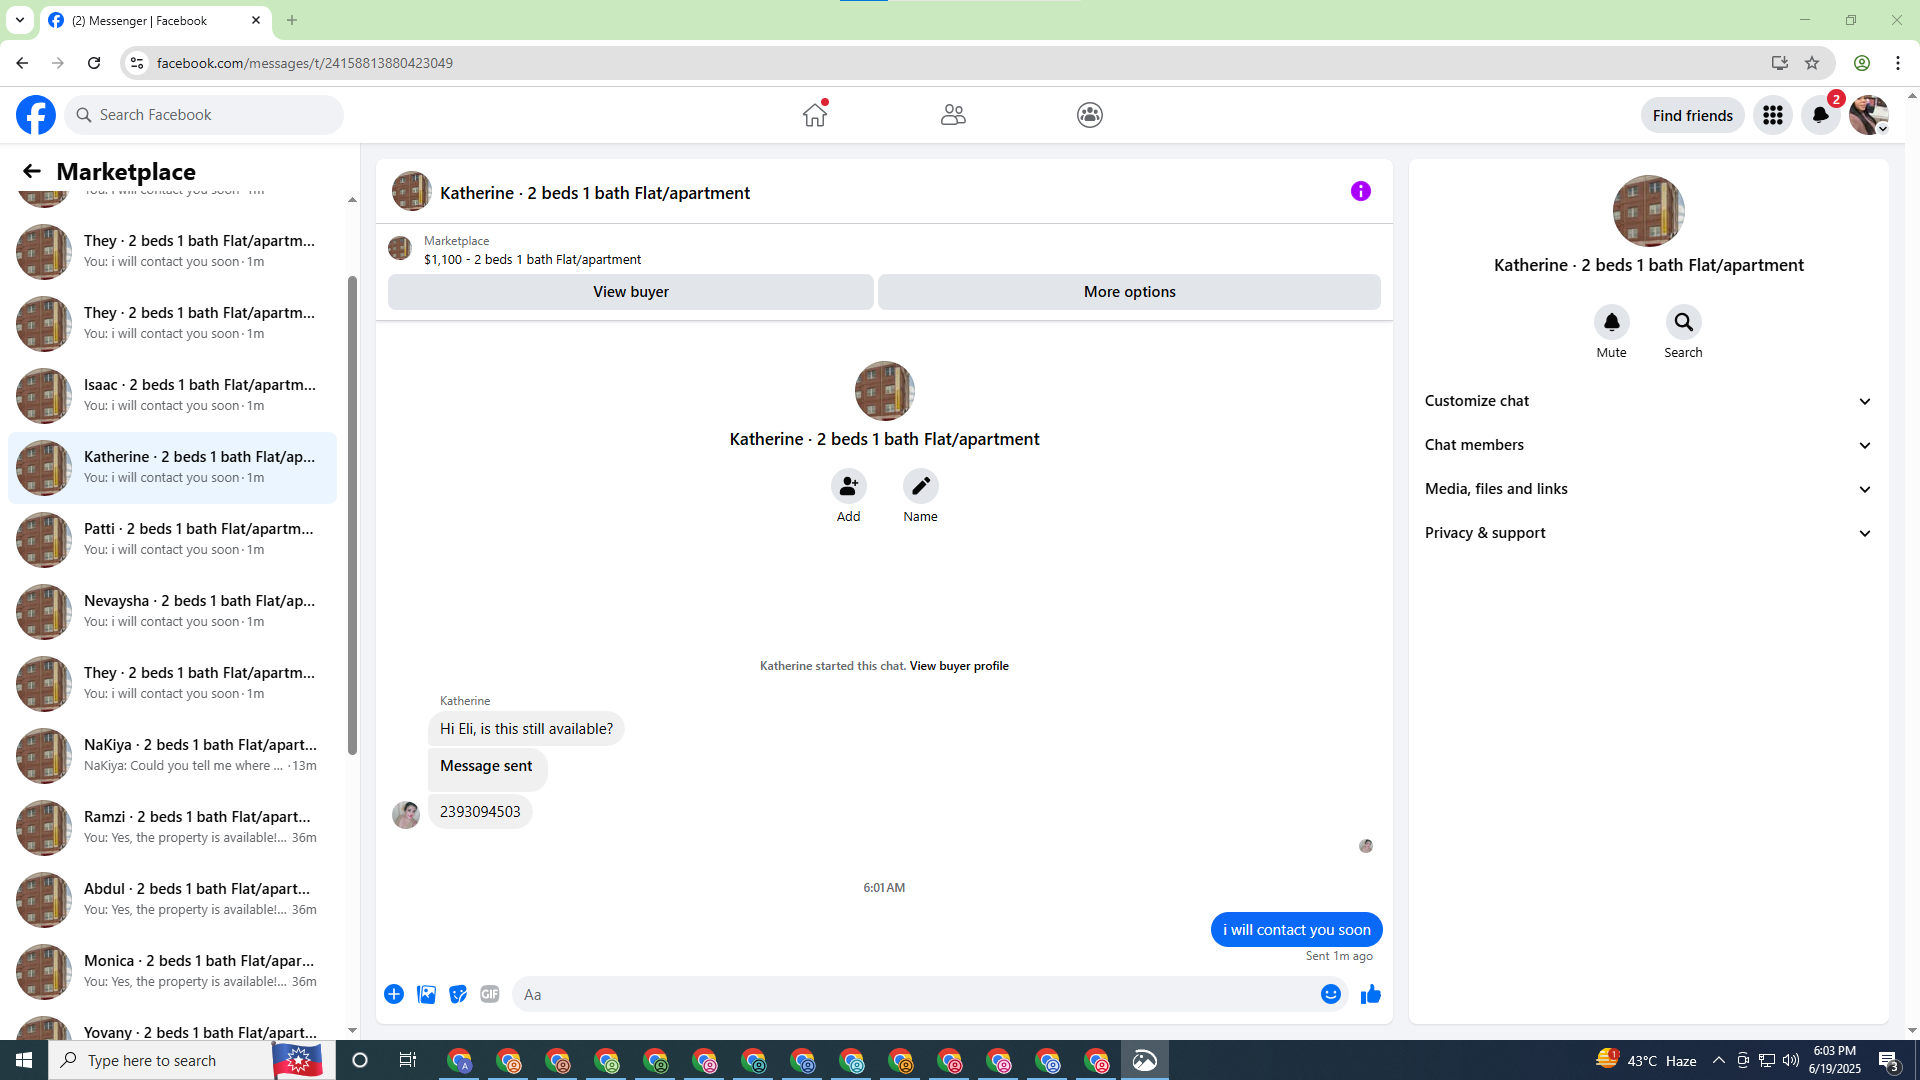
Task: Go back from Marketplace chats list
Action: click(32, 171)
